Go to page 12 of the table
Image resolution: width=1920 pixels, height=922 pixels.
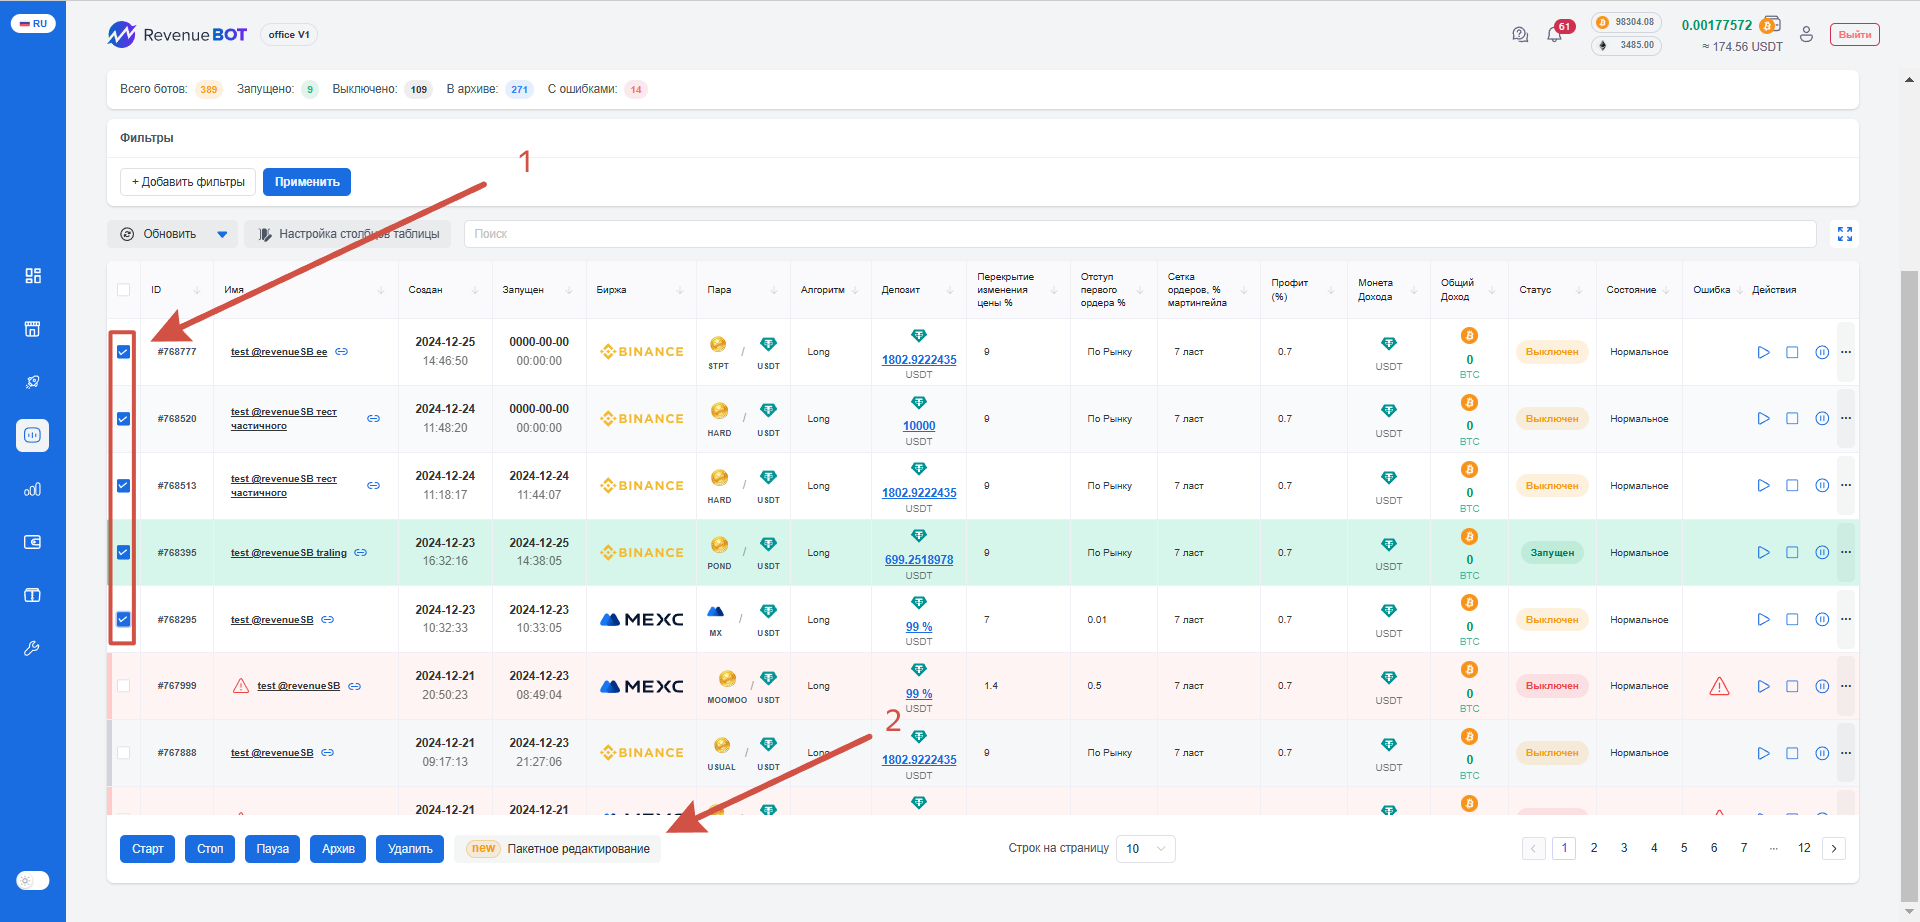coord(1804,848)
